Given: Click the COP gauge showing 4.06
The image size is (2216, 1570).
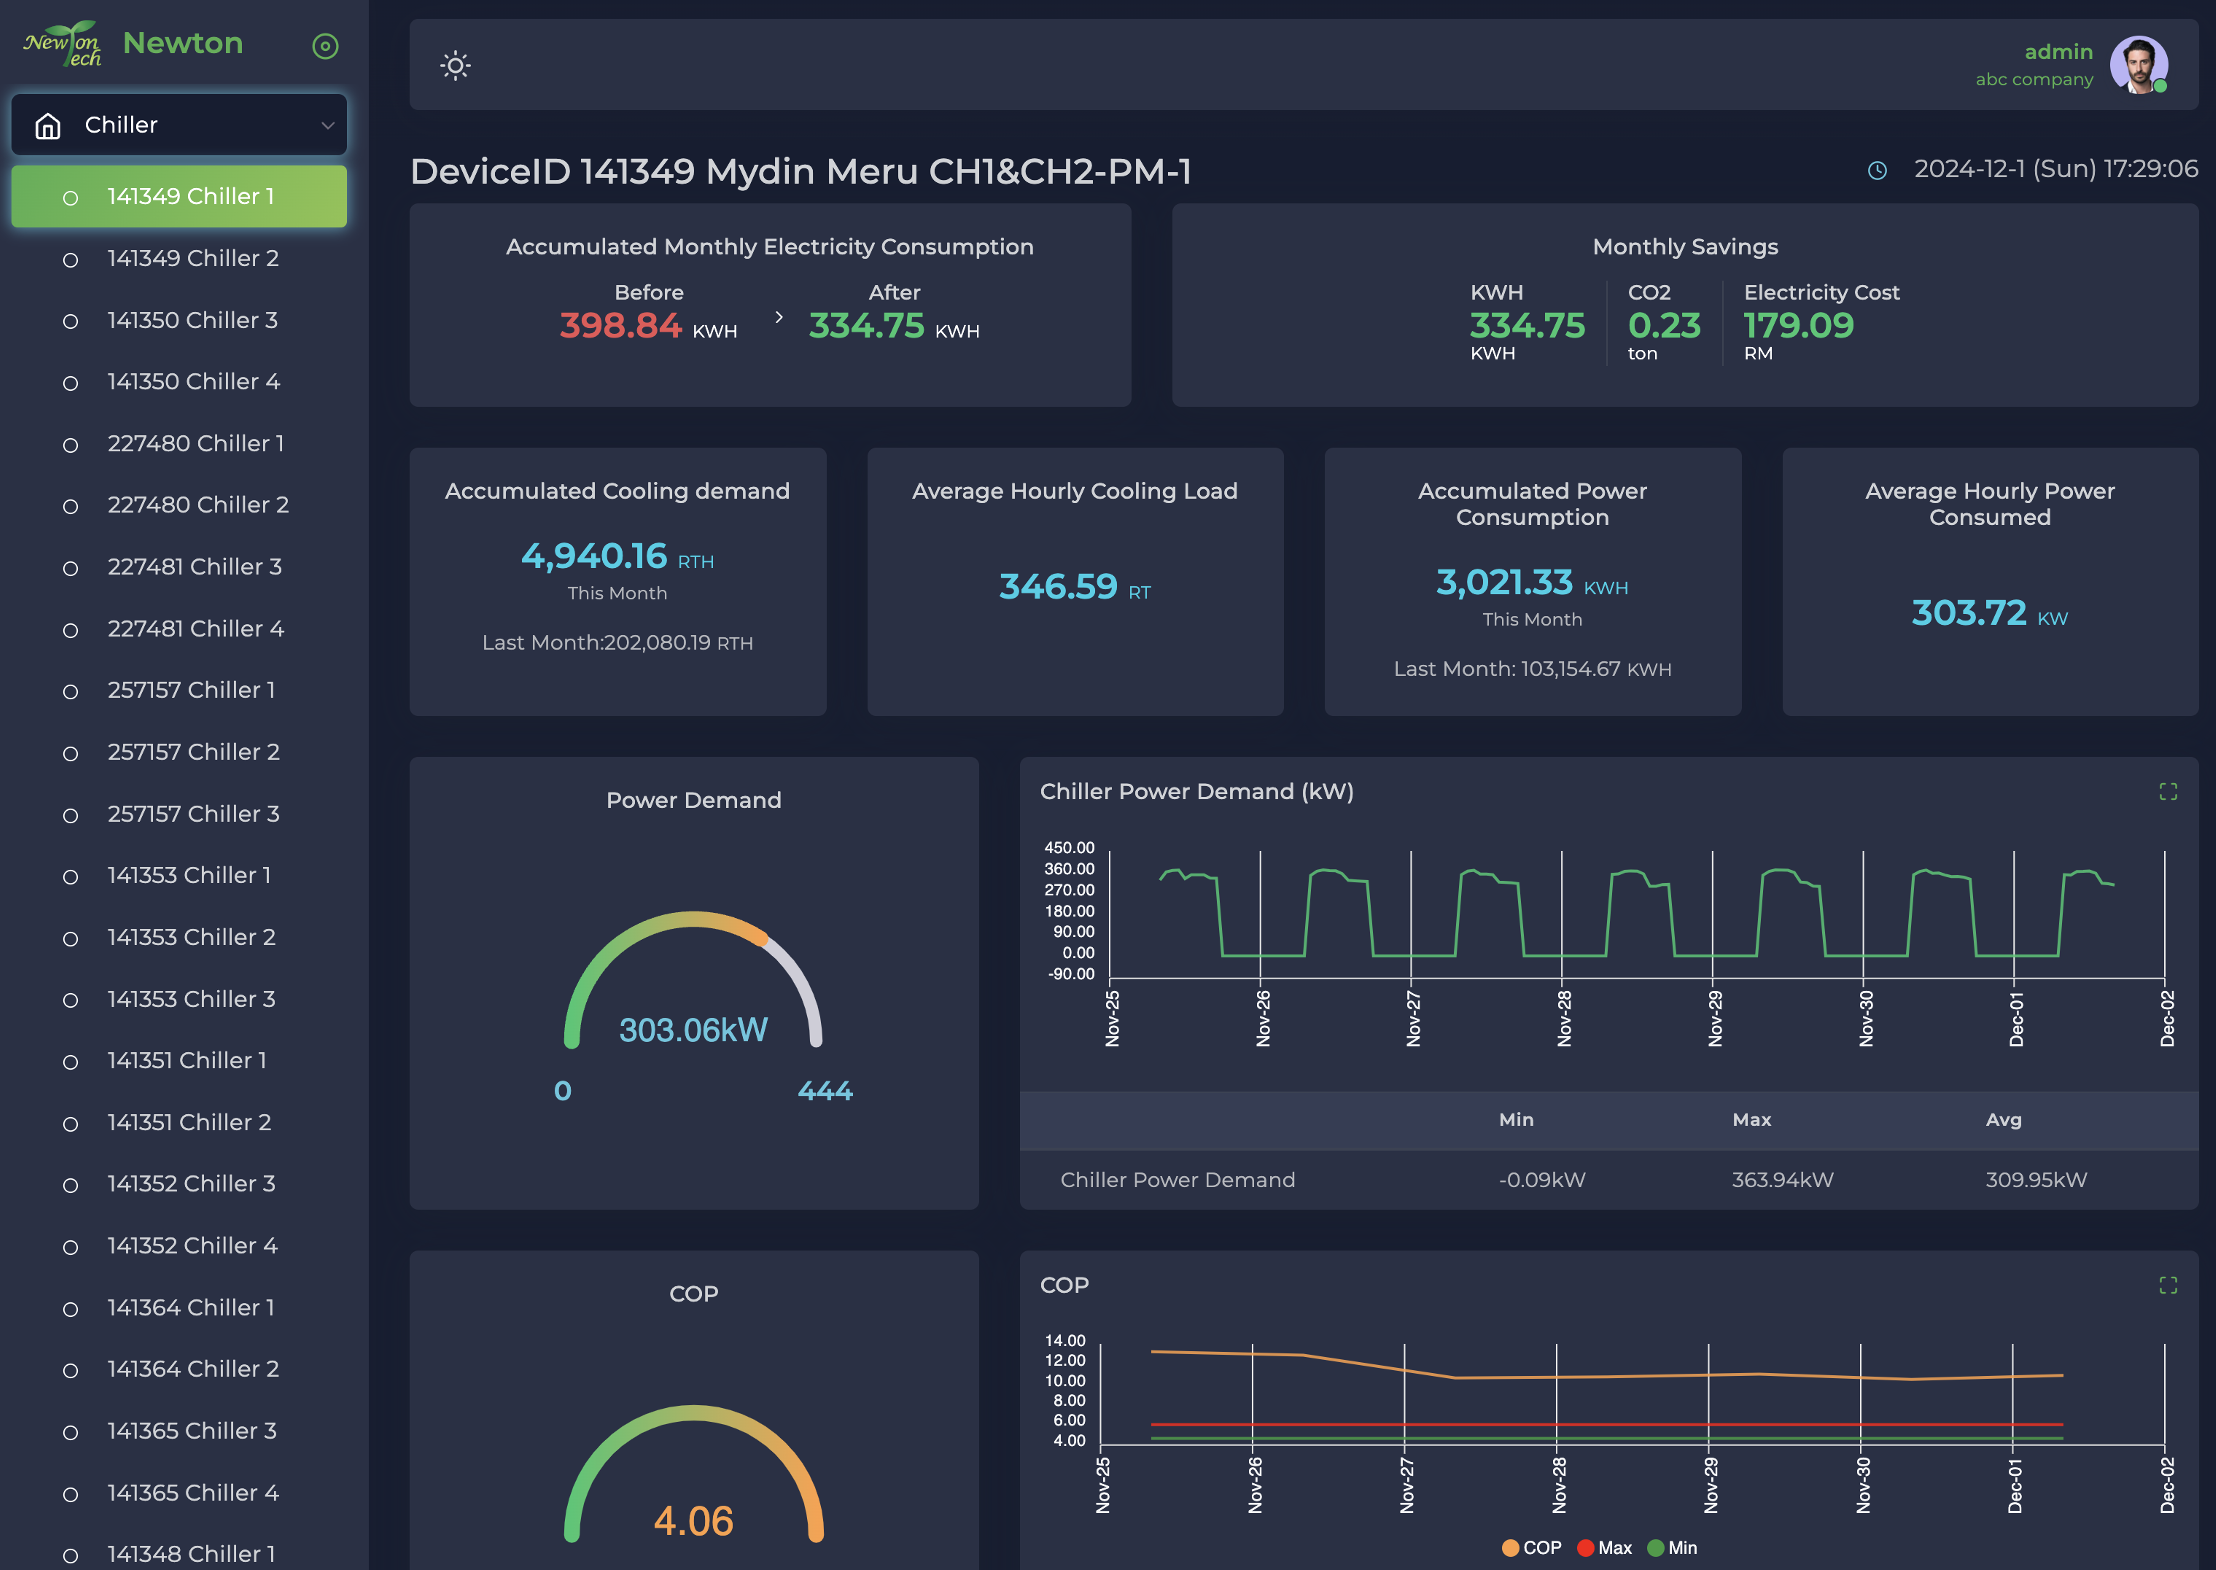Looking at the screenshot, I should tap(693, 1474).
